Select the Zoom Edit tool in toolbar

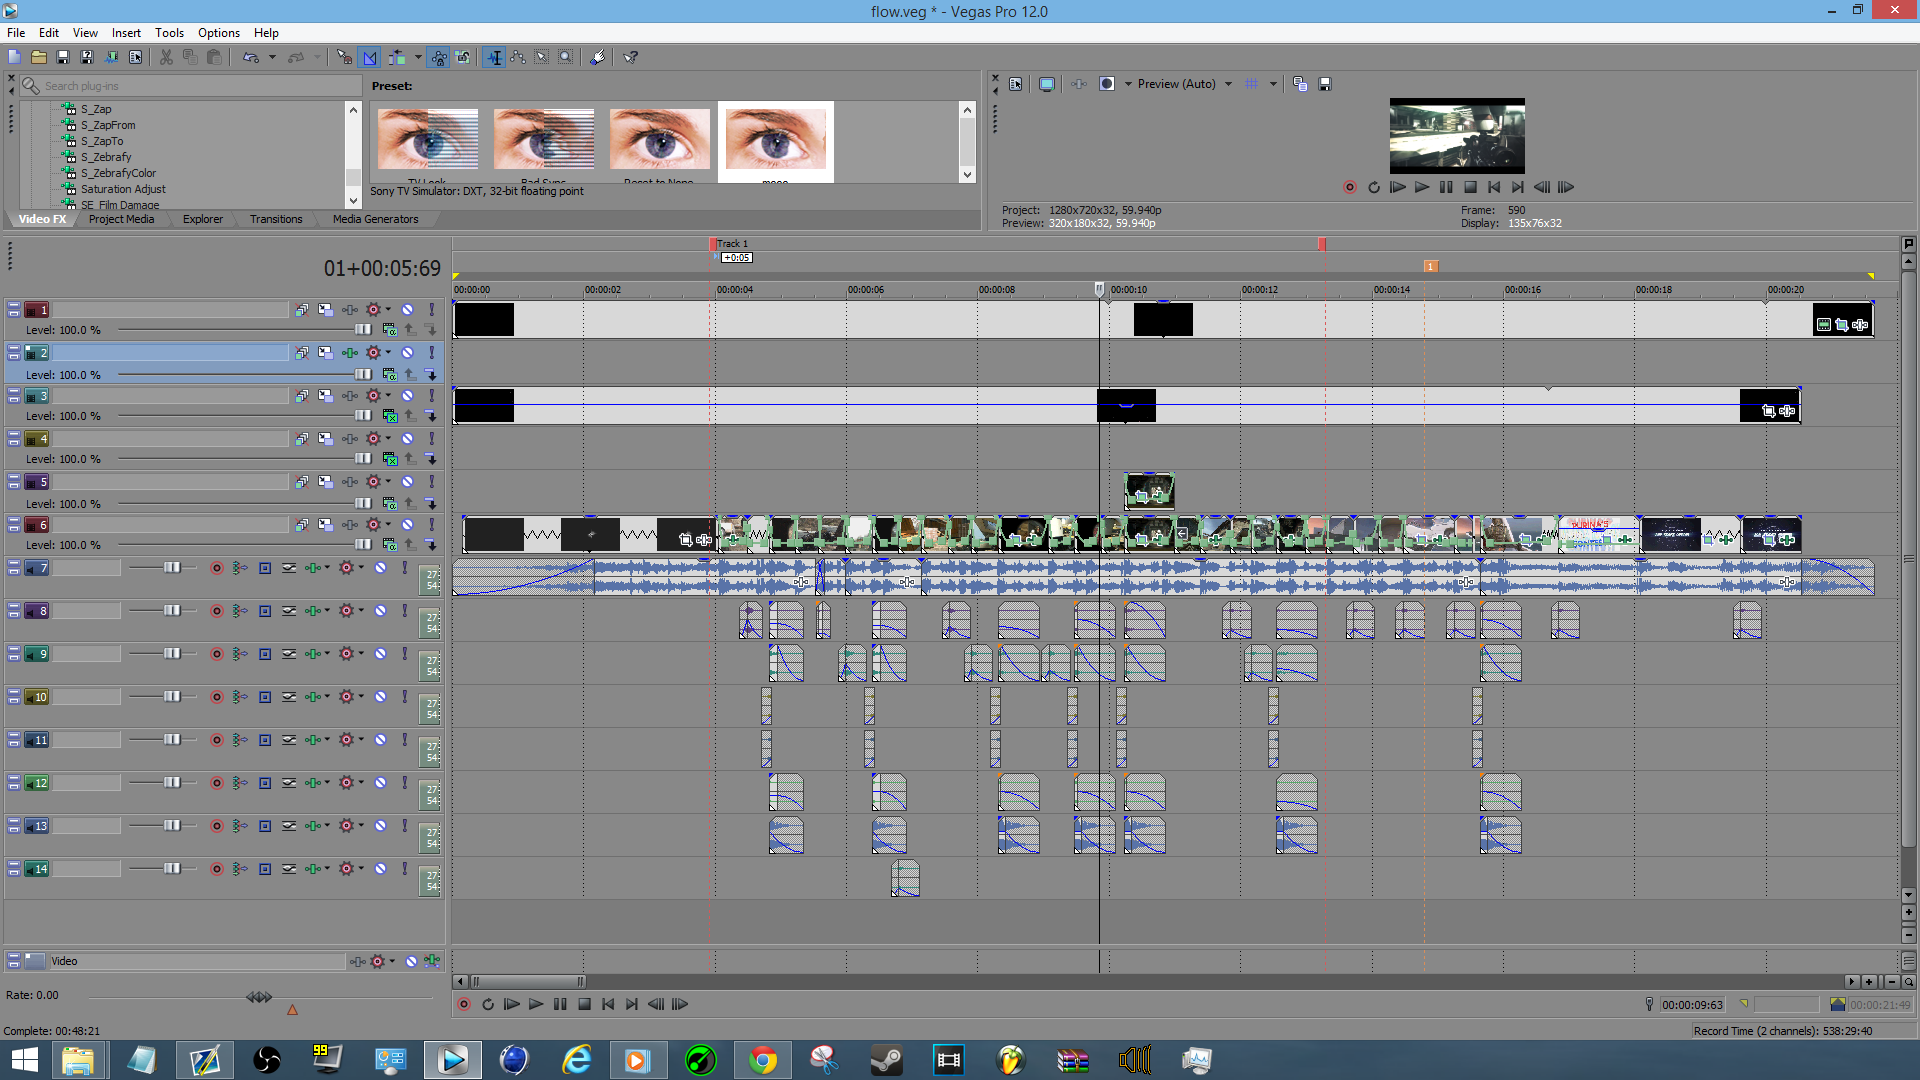[566, 57]
